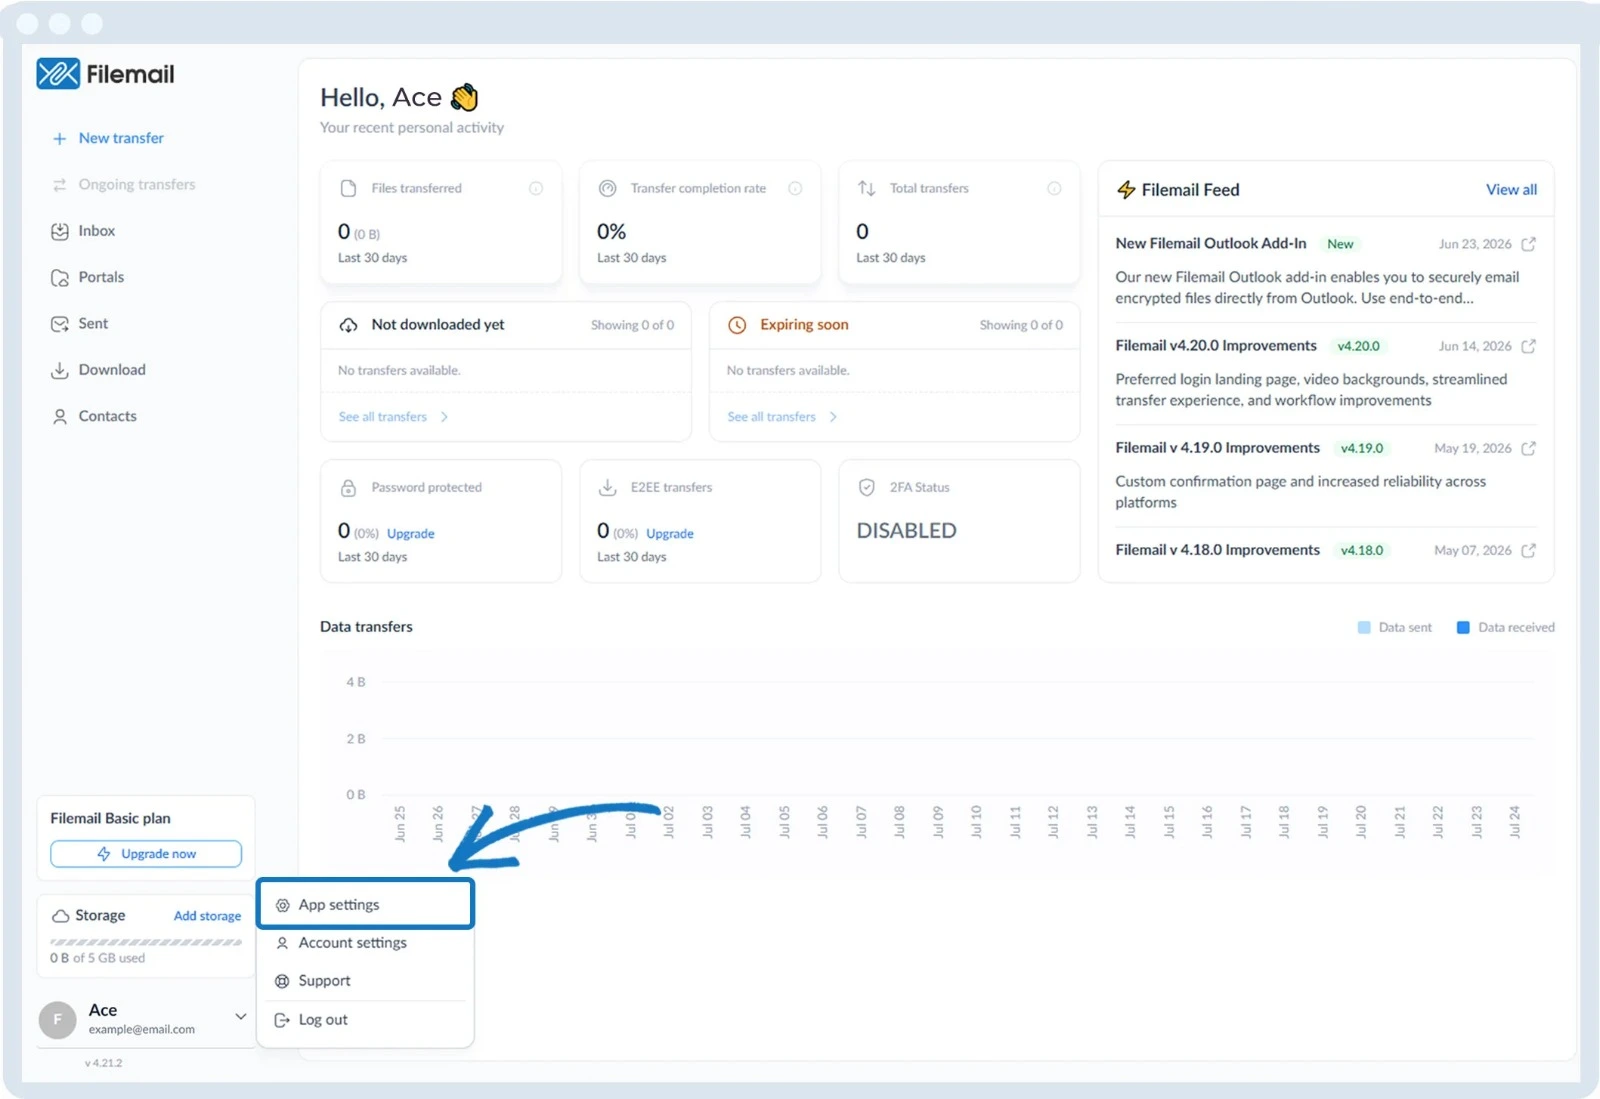Click the info icon on Files transferred
The width and height of the screenshot is (1600, 1099).
tap(536, 188)
